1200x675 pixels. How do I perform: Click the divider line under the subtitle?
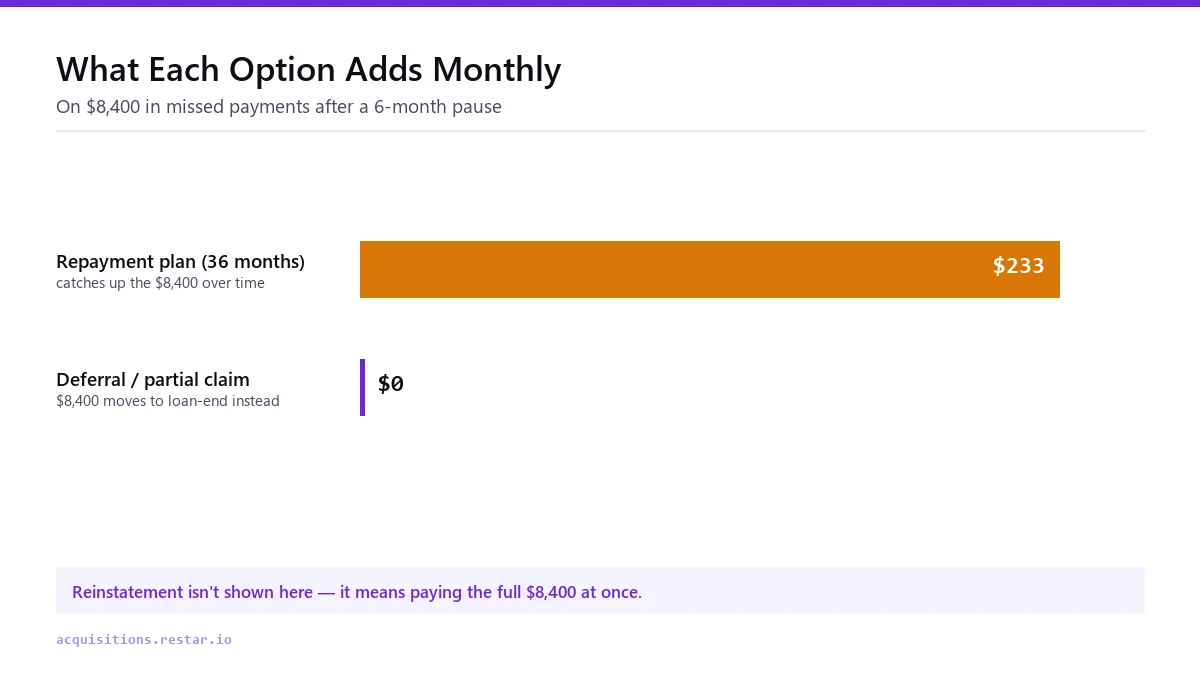pos(600,130)
